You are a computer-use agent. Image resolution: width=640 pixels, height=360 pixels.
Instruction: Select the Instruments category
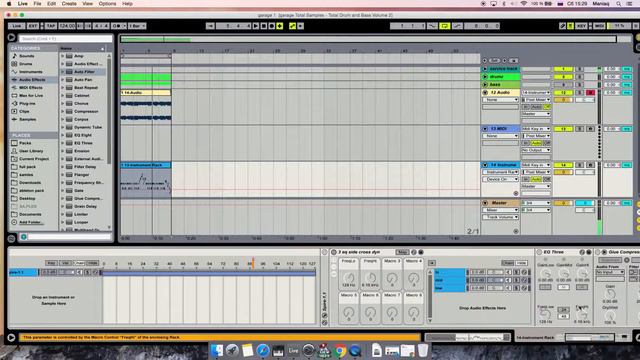pos(30,72)
